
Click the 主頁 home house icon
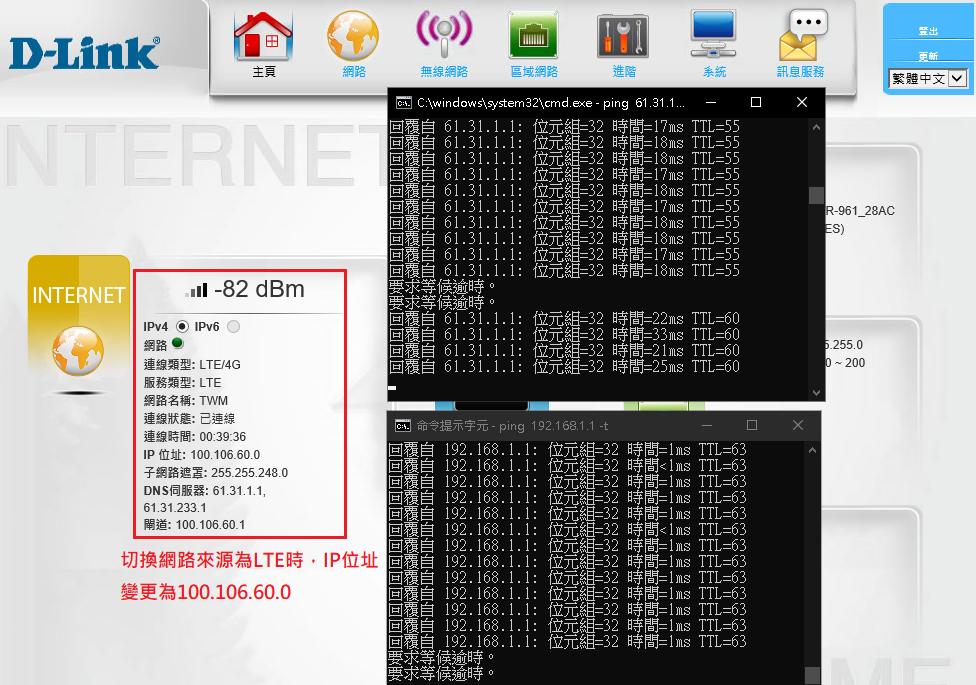coord(264,37)
